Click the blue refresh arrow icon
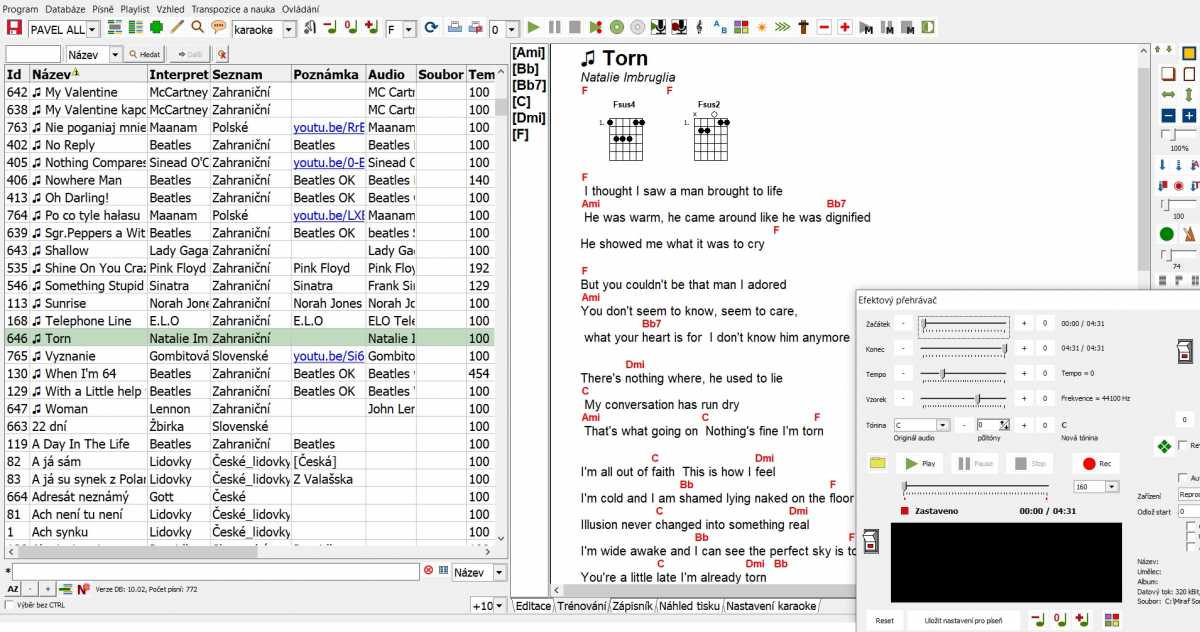Viewport: 1200px width, 632px height. [431, 28]
